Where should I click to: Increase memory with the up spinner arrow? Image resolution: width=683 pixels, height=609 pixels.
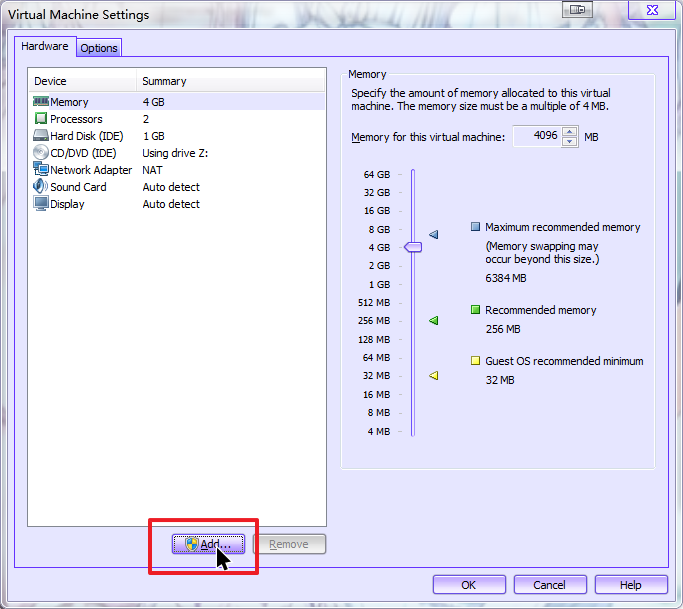569,131
